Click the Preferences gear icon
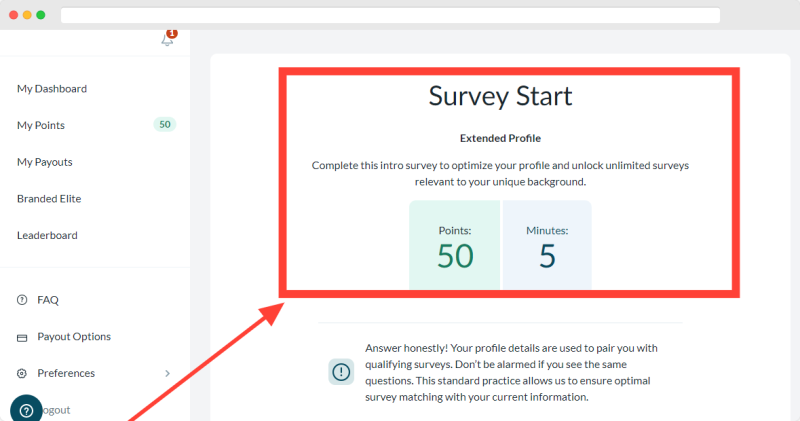Screen dimensions: 800x421 coord(22,374)
